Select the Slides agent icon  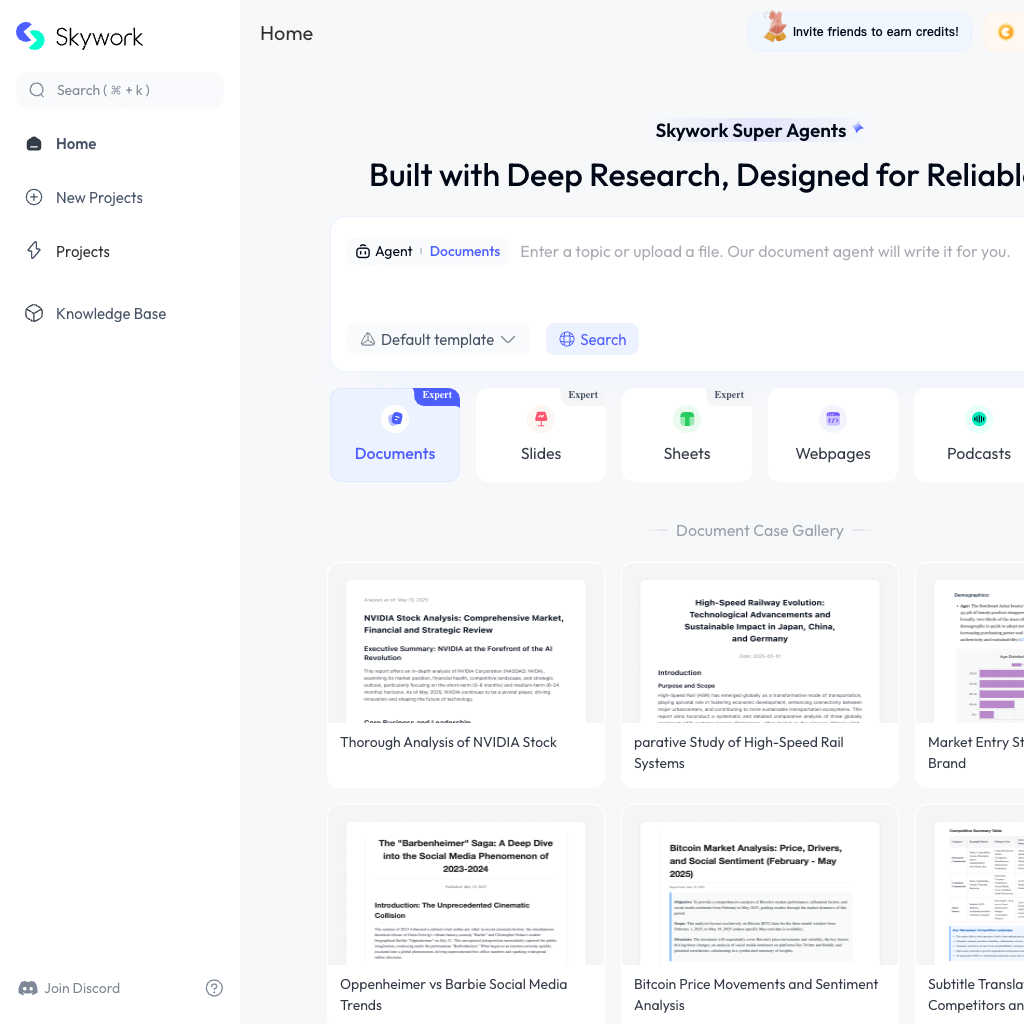click(541, 419)
